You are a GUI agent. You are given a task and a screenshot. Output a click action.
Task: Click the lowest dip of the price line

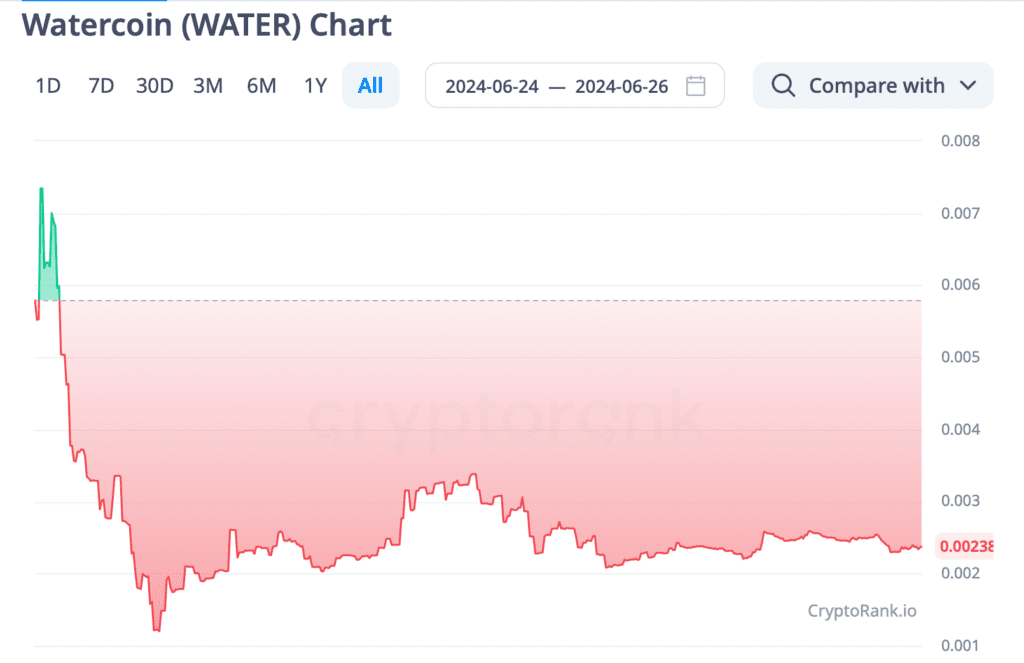[x=156, y=629]
